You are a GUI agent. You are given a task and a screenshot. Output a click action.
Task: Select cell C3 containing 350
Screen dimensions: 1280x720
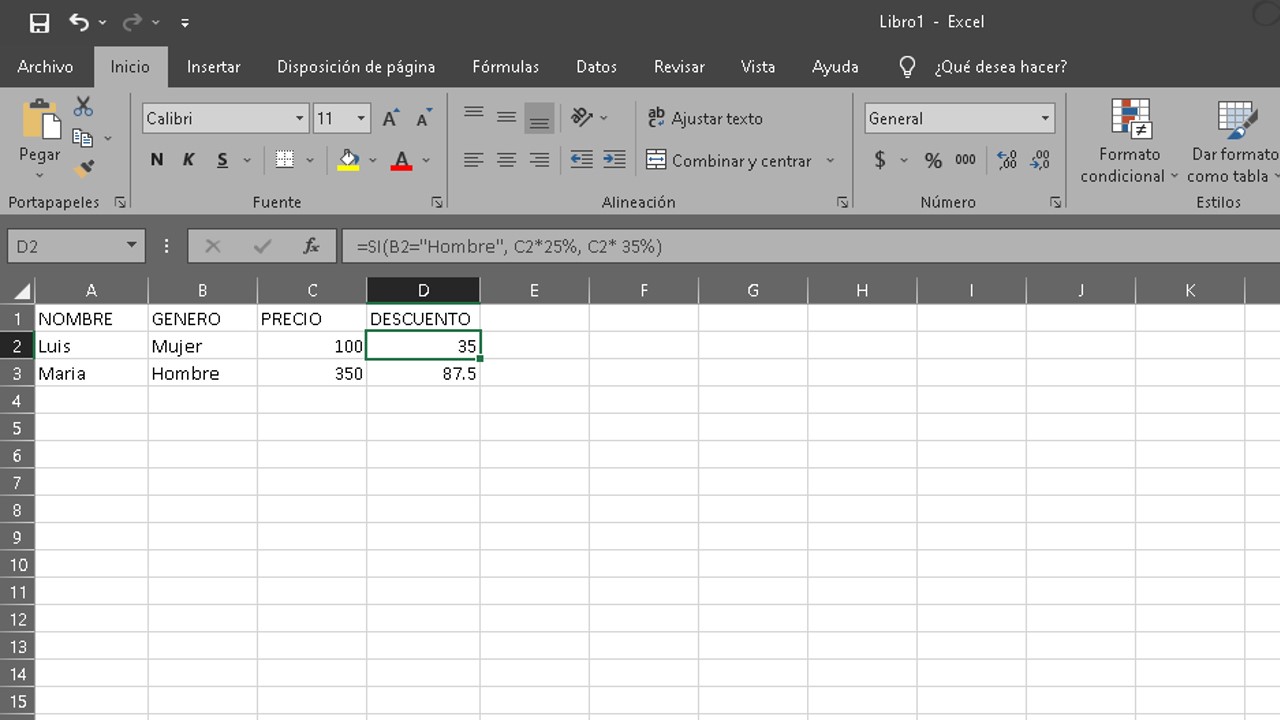312,374
